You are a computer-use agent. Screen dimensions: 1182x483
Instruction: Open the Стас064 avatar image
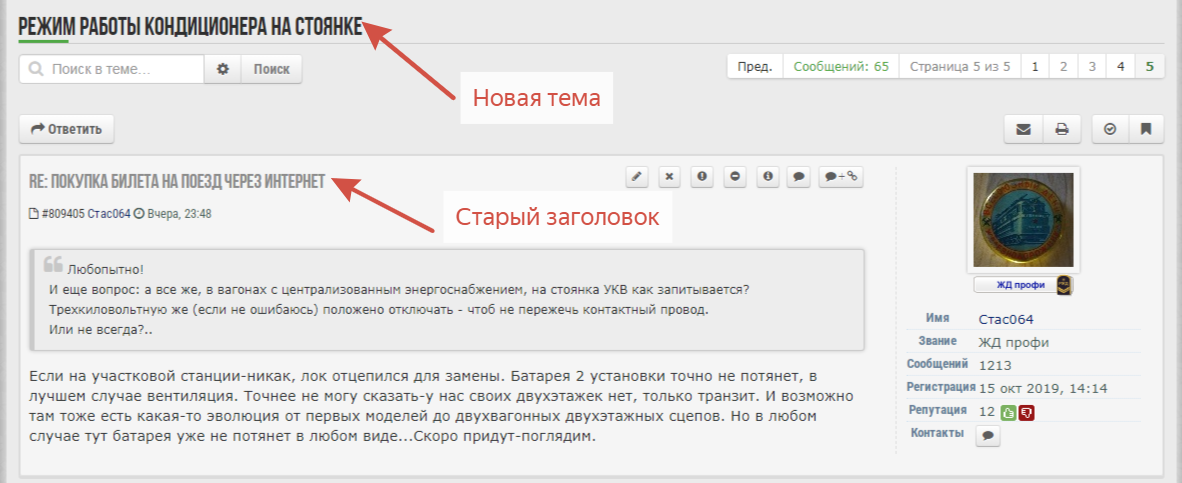coord(1023,219)
